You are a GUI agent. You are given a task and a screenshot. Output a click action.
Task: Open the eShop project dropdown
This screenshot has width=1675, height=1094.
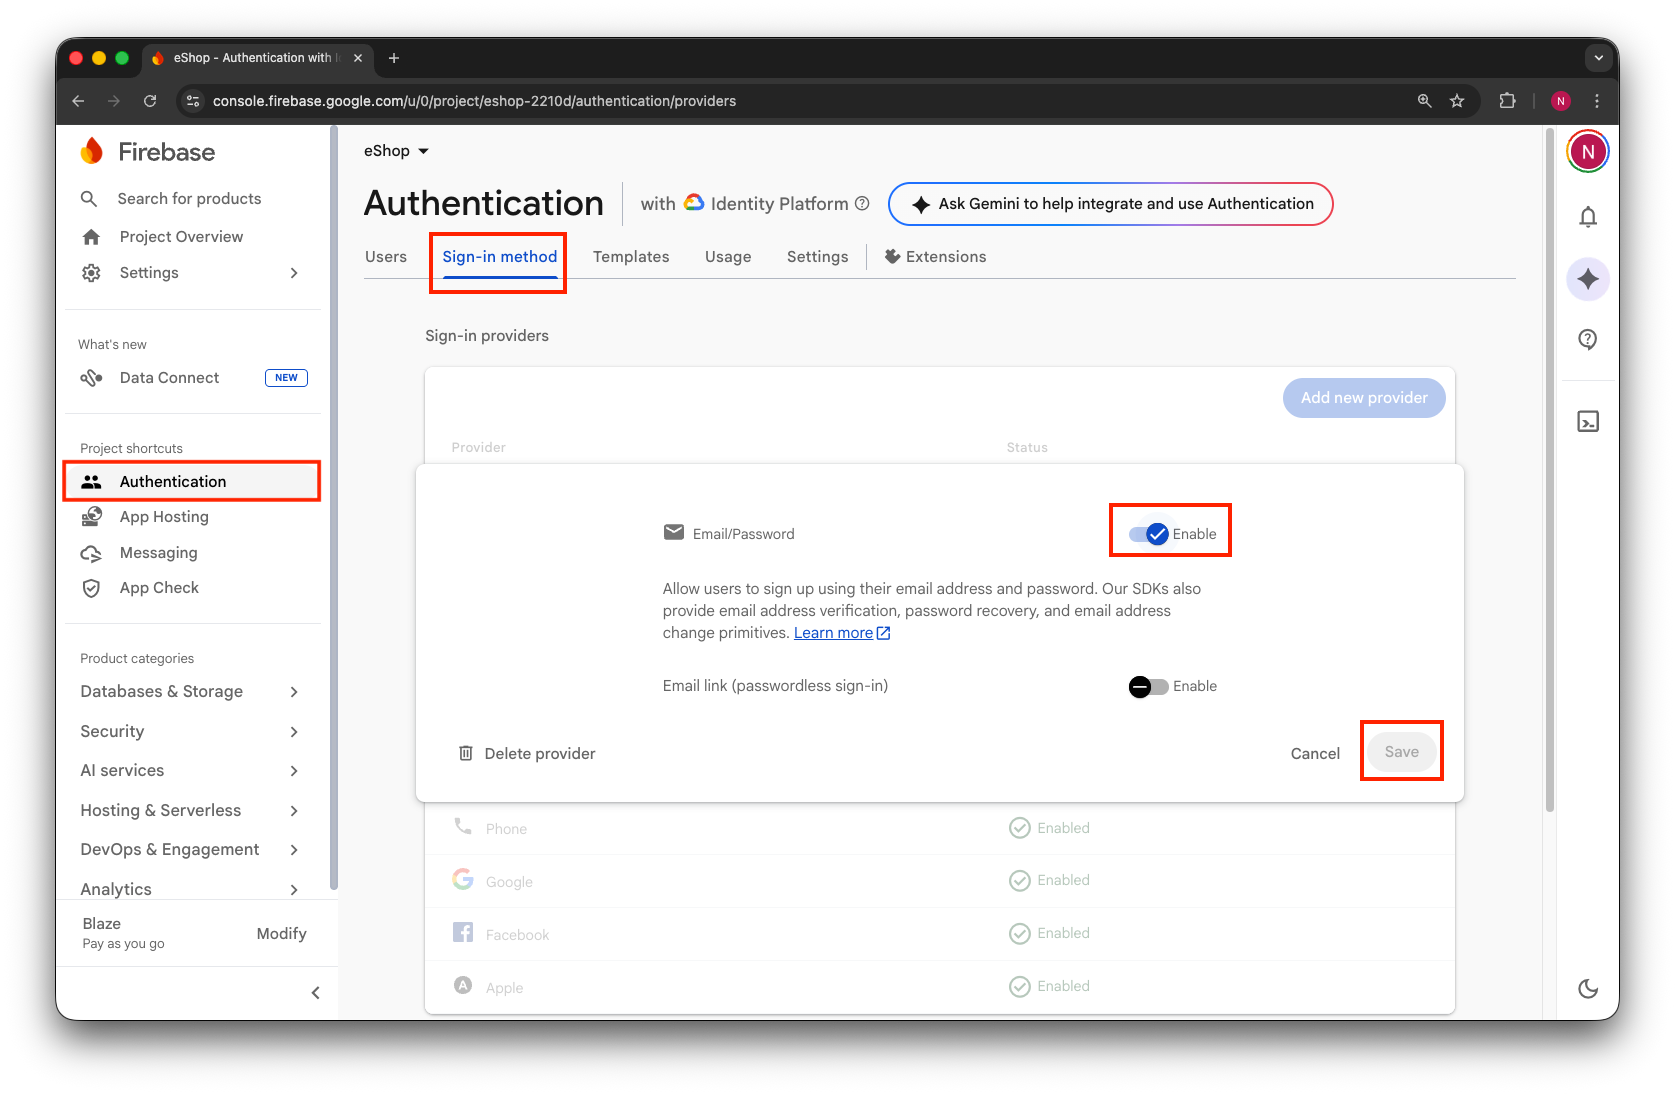(x=396, y=151)
